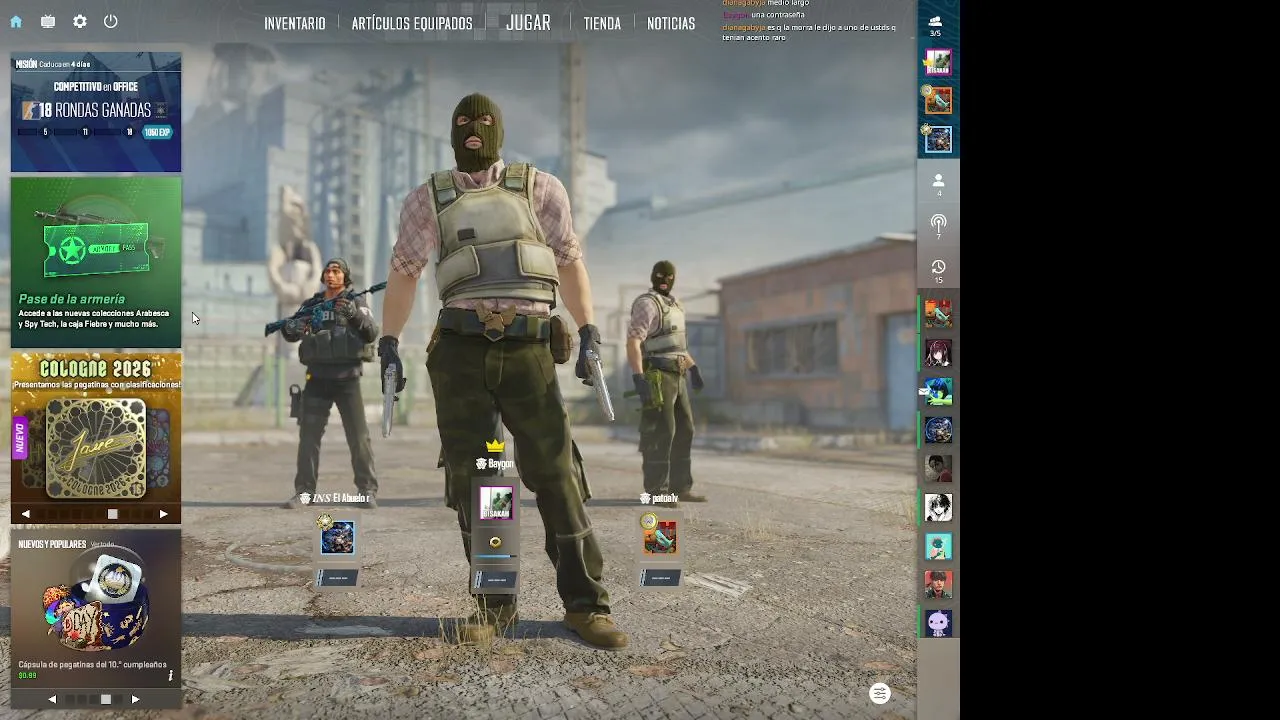Show previous Cologne 2026 carousel slide

click(26, 514)
